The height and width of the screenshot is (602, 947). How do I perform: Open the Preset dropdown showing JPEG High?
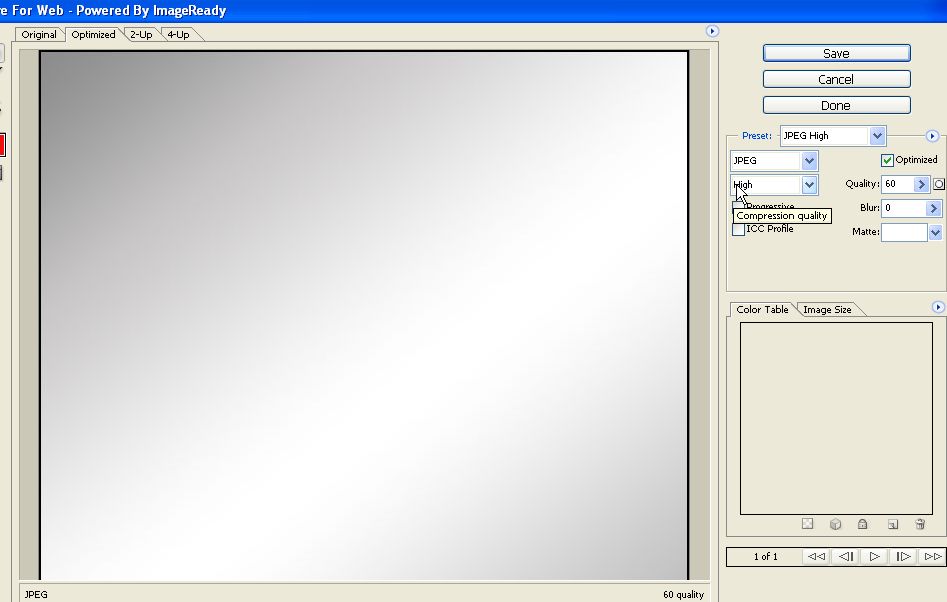pos(877,136)
